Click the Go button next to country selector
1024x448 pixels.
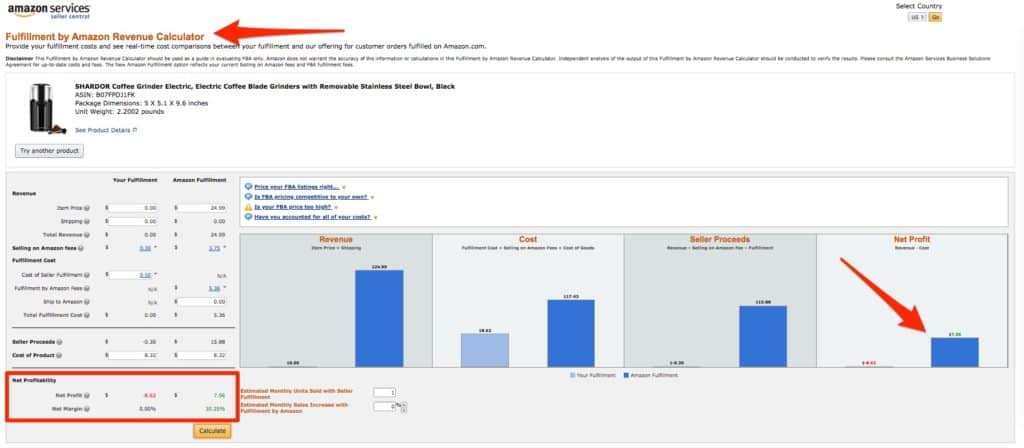pyautogui.click(x=935, y=18)
